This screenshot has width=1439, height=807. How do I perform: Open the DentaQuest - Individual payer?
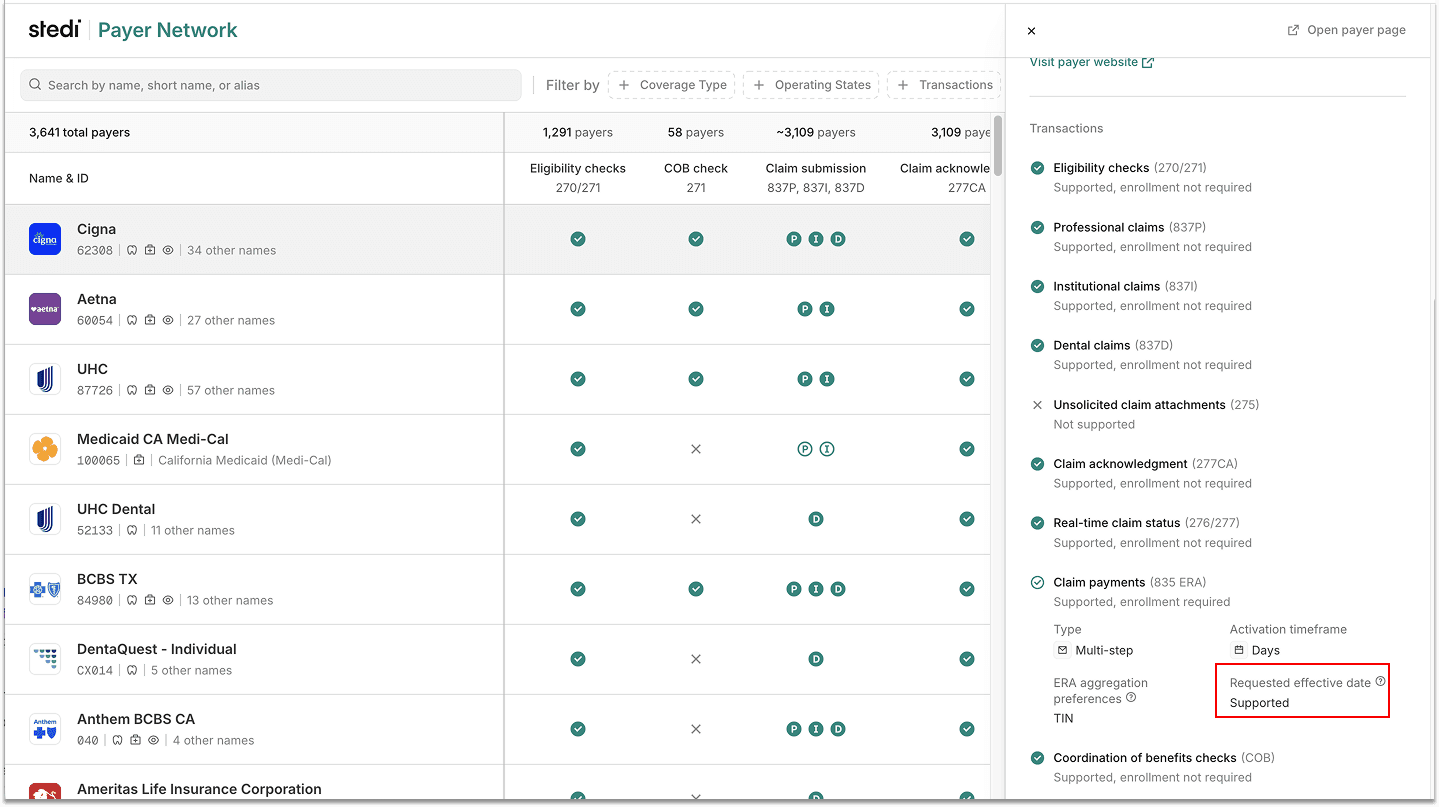[x=157, y=649]
